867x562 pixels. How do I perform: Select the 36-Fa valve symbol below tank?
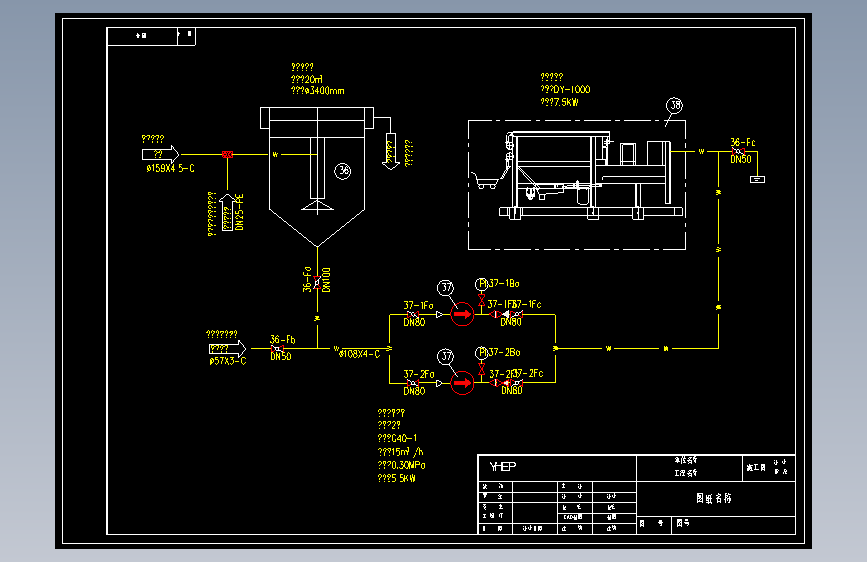pos(317,283)
